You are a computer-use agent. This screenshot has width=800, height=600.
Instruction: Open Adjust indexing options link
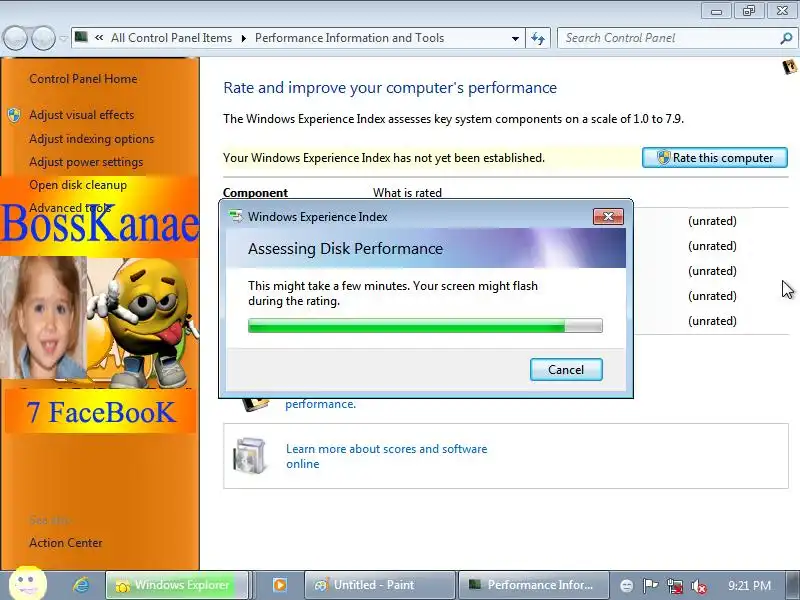click(91, 139)
